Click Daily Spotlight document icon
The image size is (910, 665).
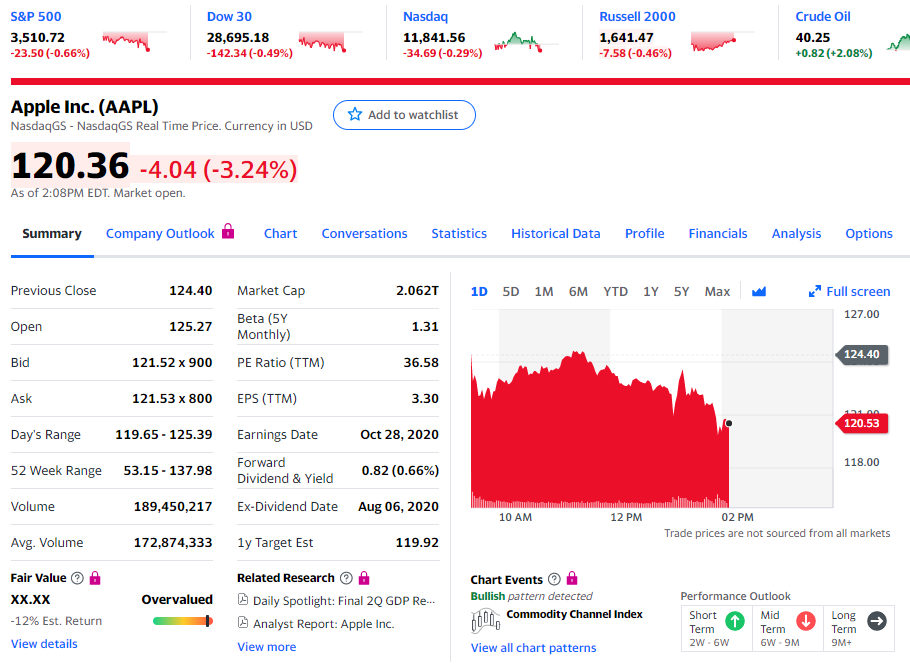[x=243, y=600]
